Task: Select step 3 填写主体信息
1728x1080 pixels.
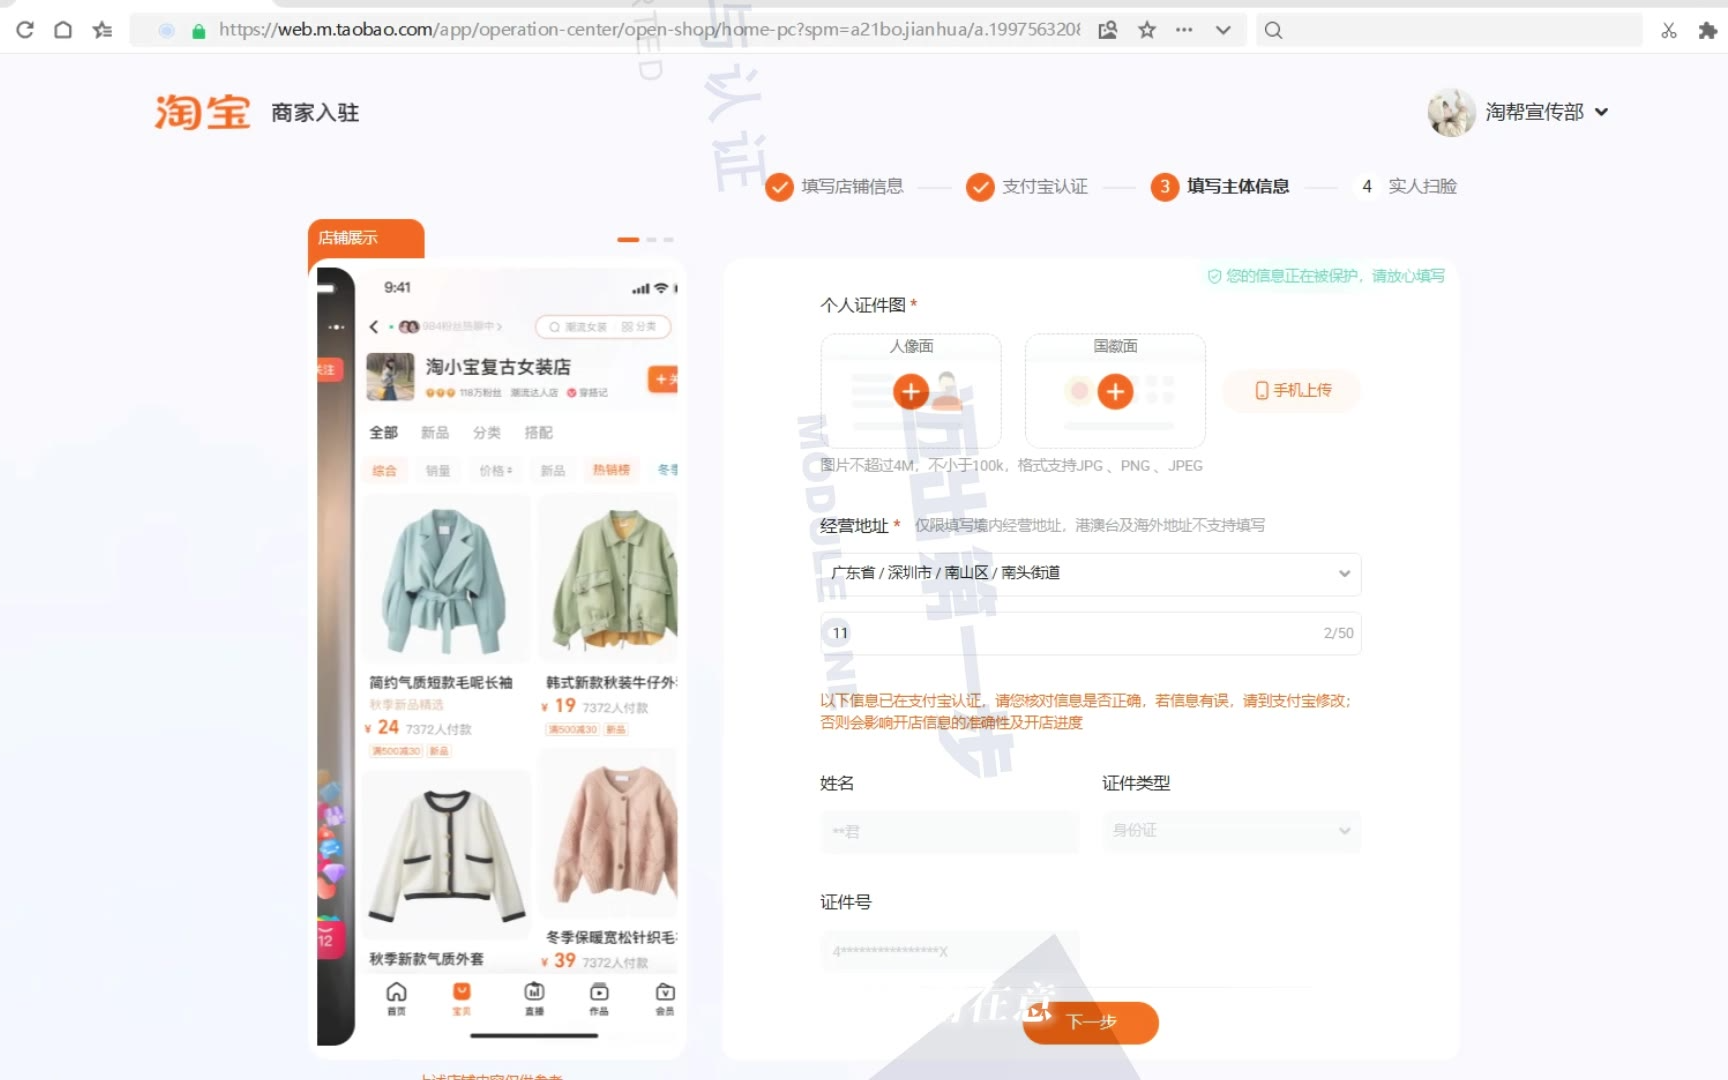Action: 1220,186
